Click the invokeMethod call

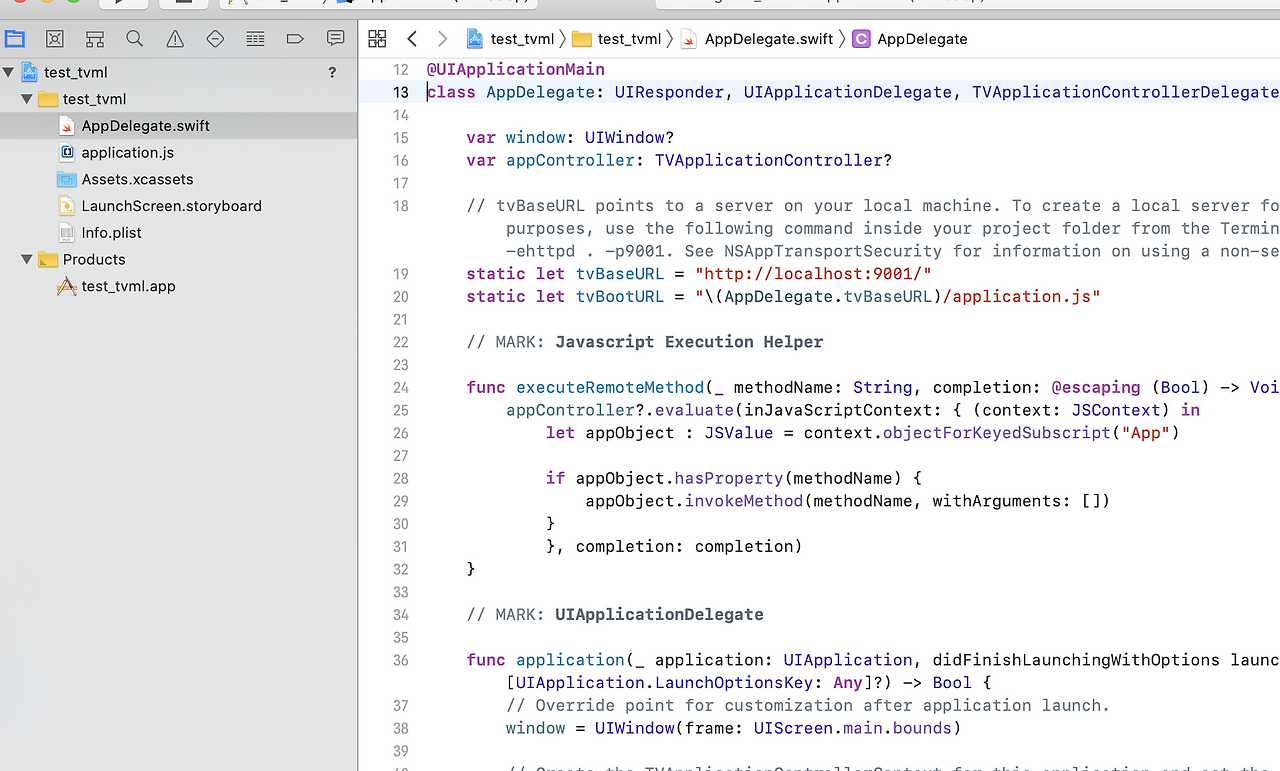744,501
